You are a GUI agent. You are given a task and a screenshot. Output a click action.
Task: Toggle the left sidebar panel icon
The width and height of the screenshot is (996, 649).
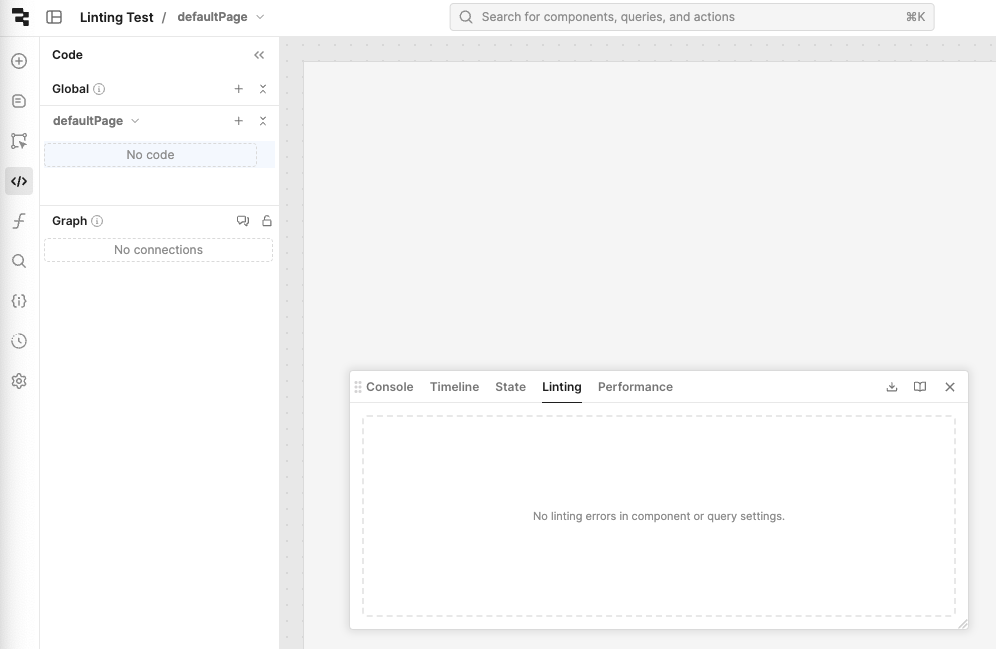tap(54, 17)
